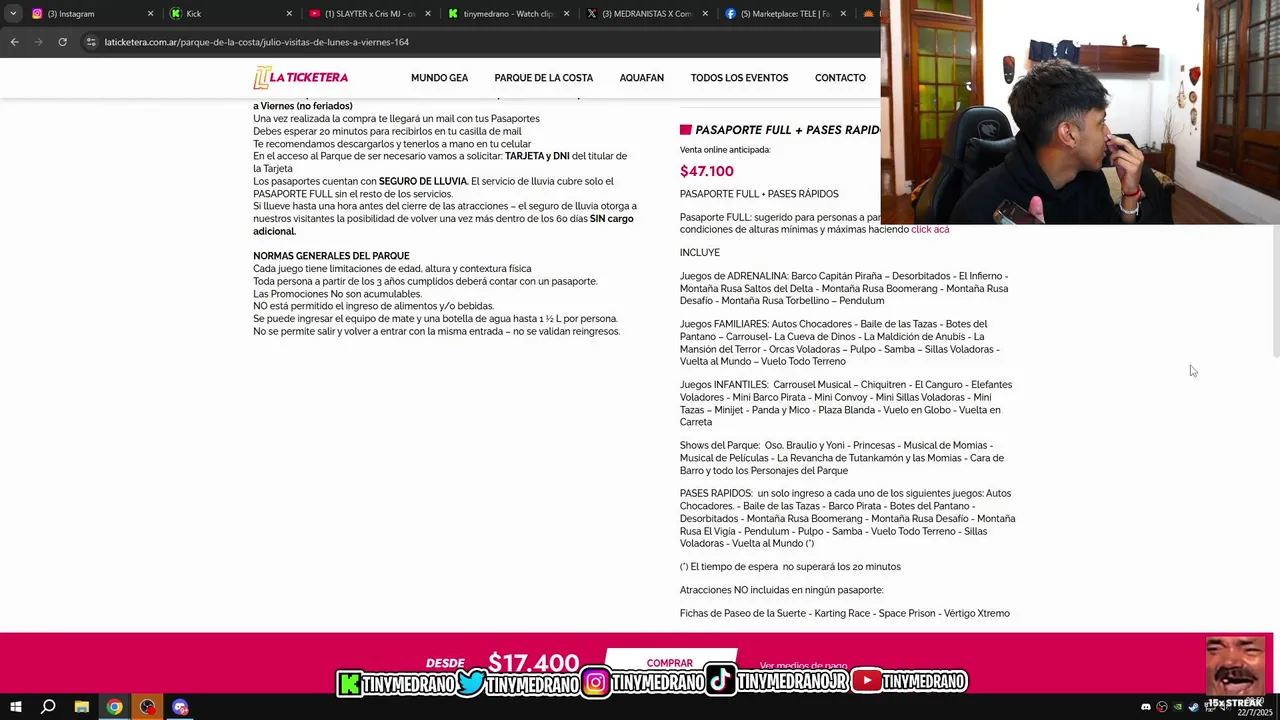Click the browser back arrow

[x=14, y=42]
